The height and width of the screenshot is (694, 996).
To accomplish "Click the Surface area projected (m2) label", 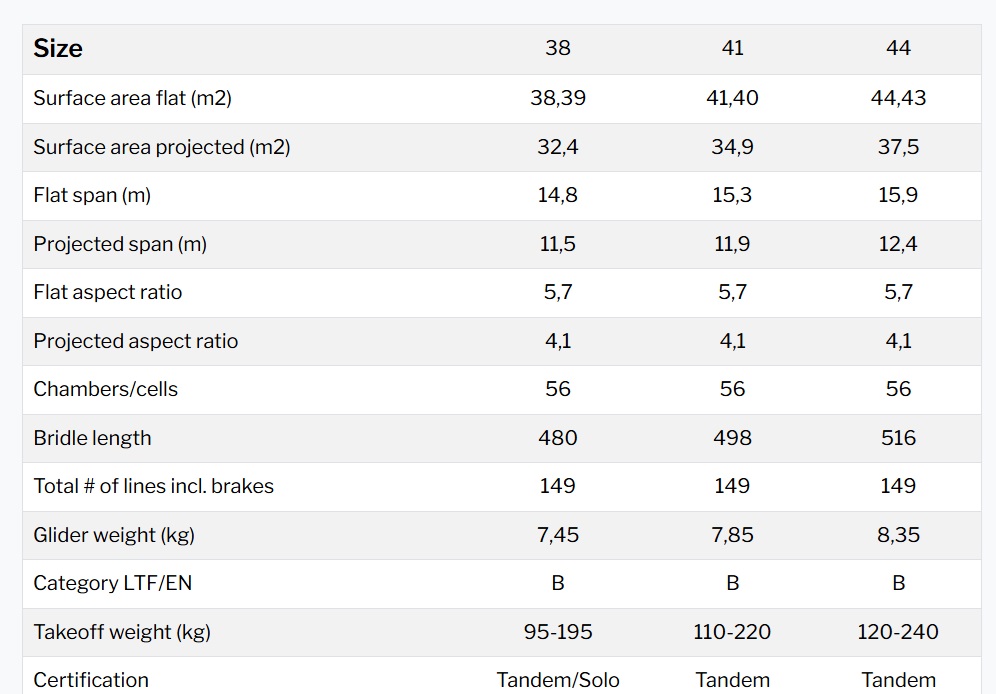I will (x=161, y=147).
